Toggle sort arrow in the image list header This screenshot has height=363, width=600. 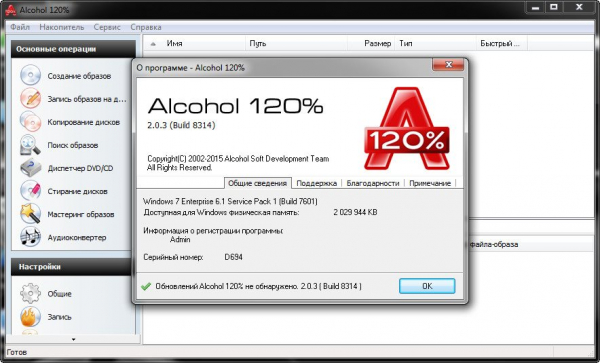tap(153, 44)
